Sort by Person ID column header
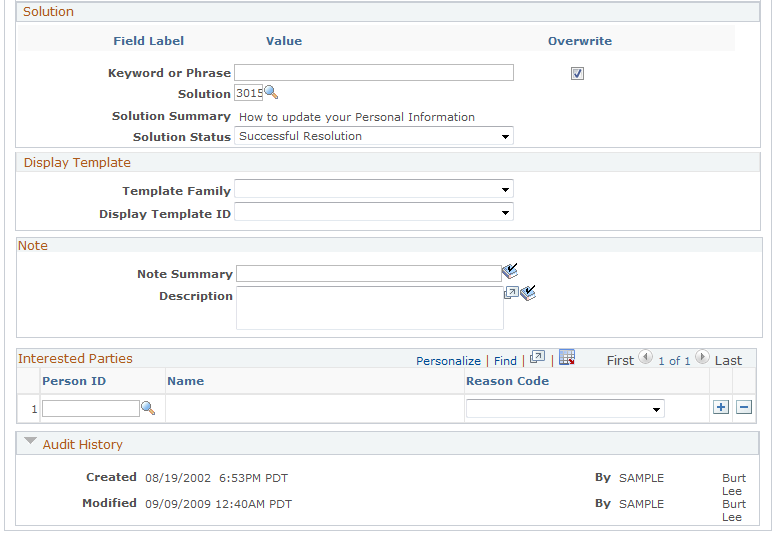The image size is (775, 535). coord(74,381)
